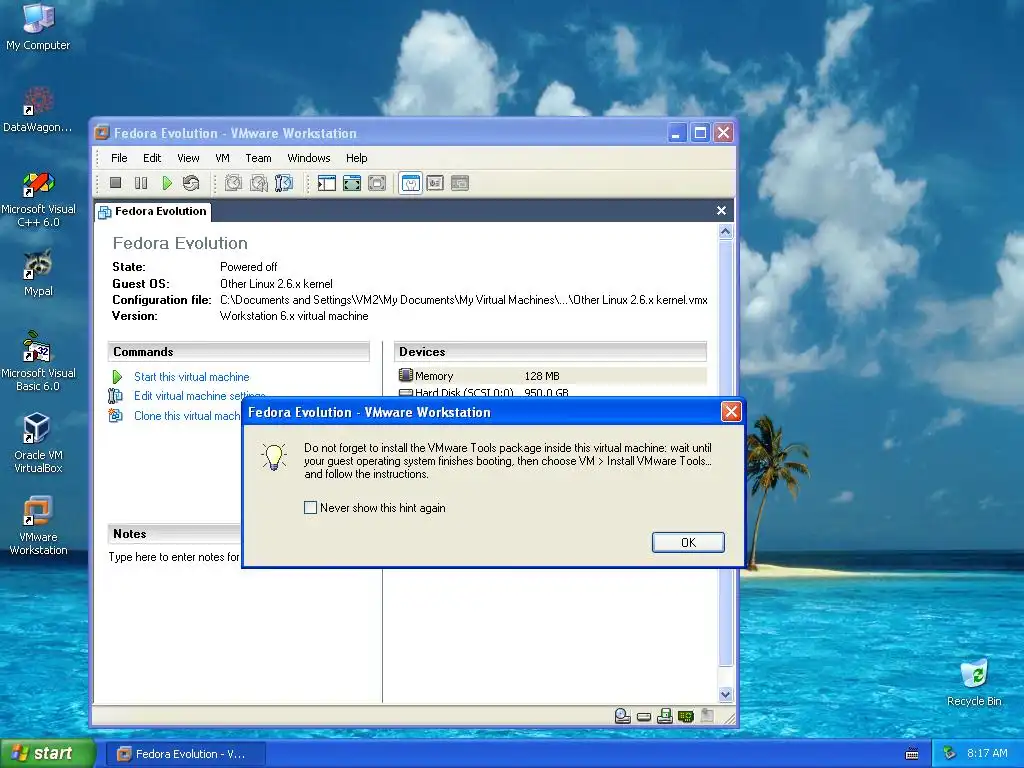Click the Reset toolbar icon

(x=191, y=184)
